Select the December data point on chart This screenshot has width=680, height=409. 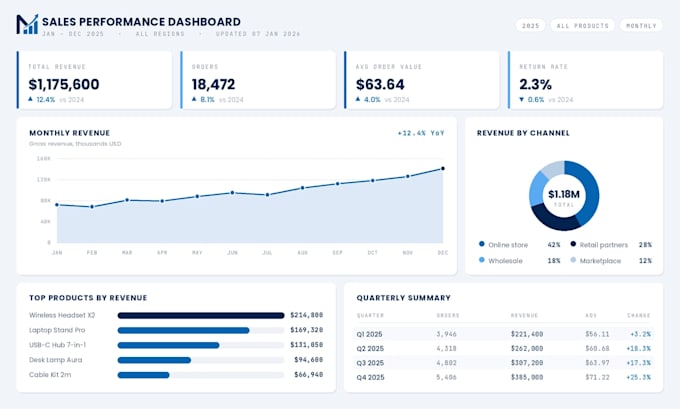[443, 168]
